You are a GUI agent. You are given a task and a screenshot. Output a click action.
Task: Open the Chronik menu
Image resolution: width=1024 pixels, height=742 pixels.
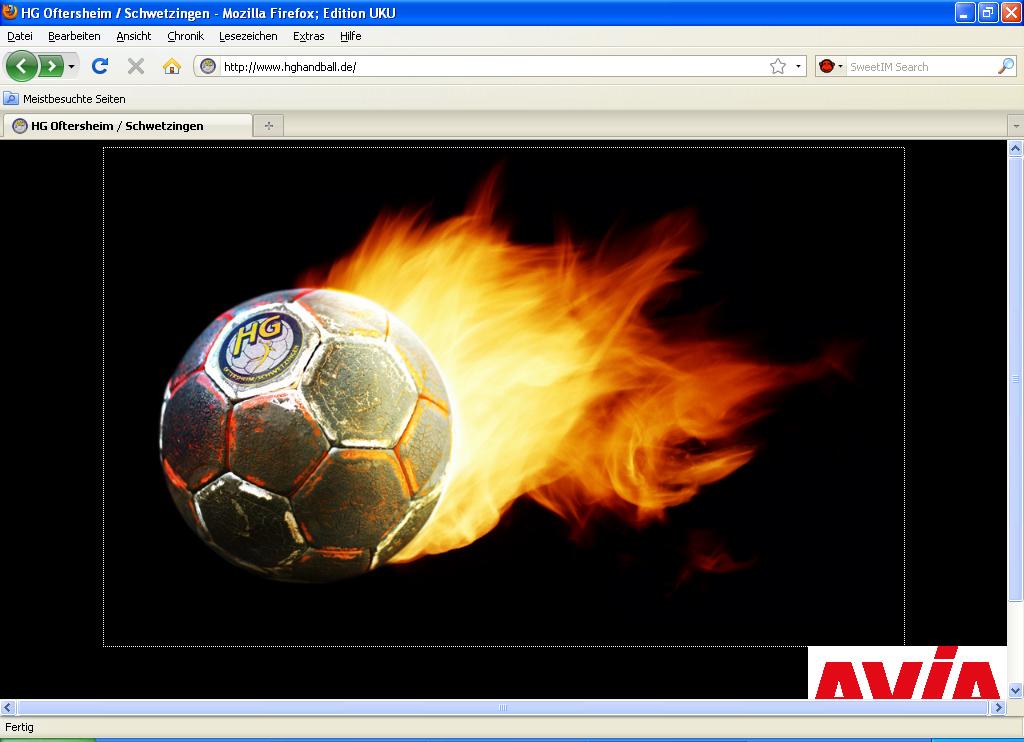[x=185, y=36]
